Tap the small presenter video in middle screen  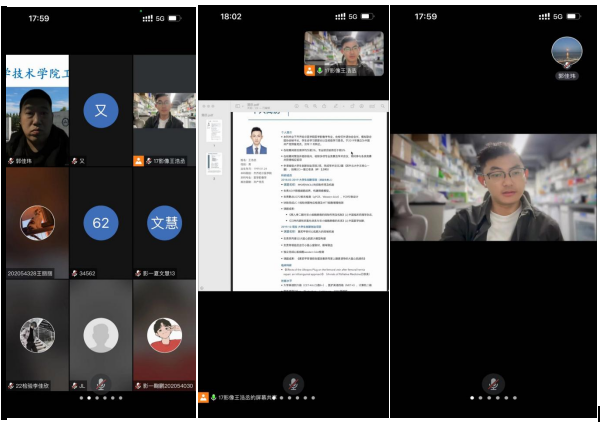pyautogui.click(x=344, y=52)
